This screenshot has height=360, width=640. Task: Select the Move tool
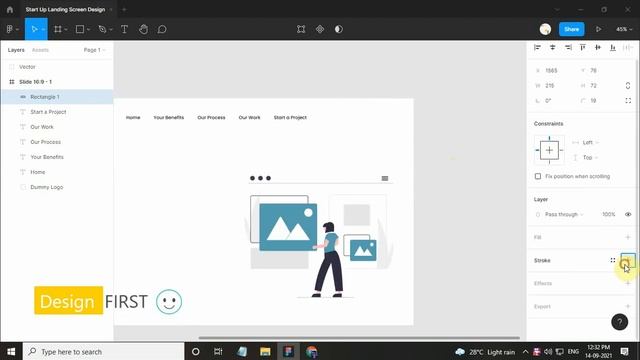pyautogui.click(x=34, y=29)
